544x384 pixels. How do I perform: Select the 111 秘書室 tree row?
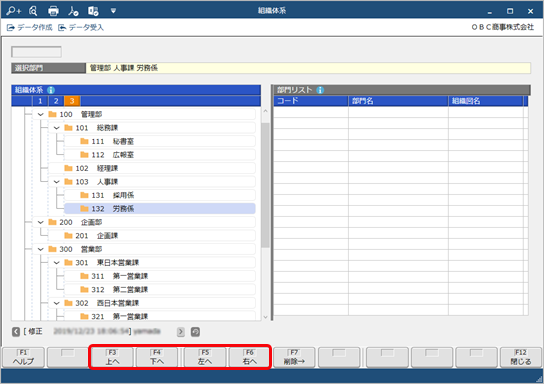160,141
